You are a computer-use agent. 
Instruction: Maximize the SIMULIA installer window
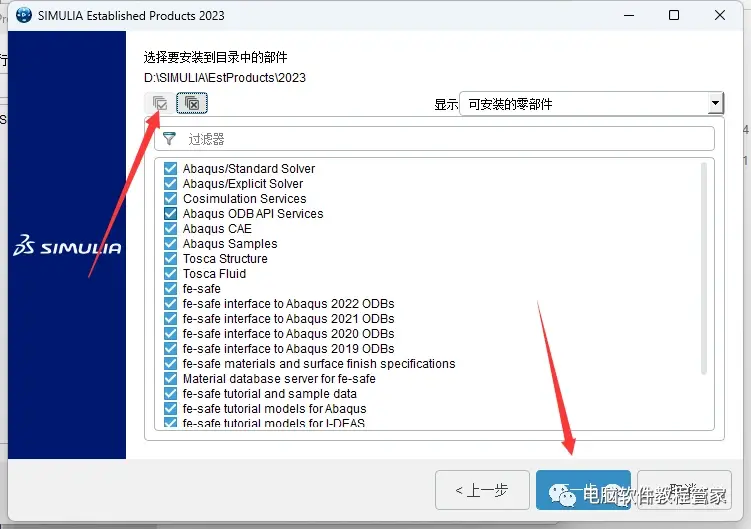(x=674, y=15)
